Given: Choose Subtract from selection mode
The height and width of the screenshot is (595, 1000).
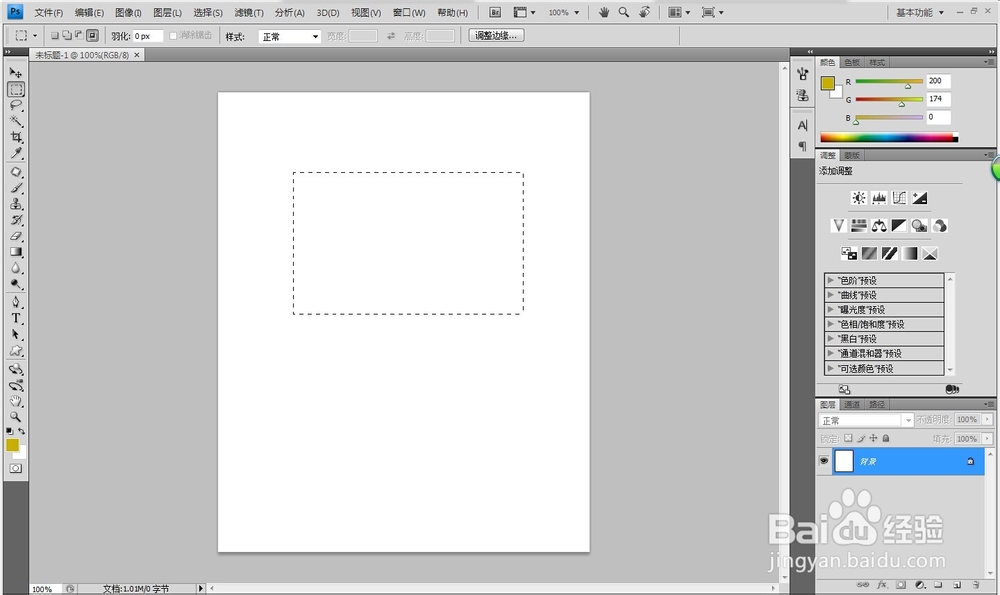Looking at the screenshot, I should coord(79,36).
